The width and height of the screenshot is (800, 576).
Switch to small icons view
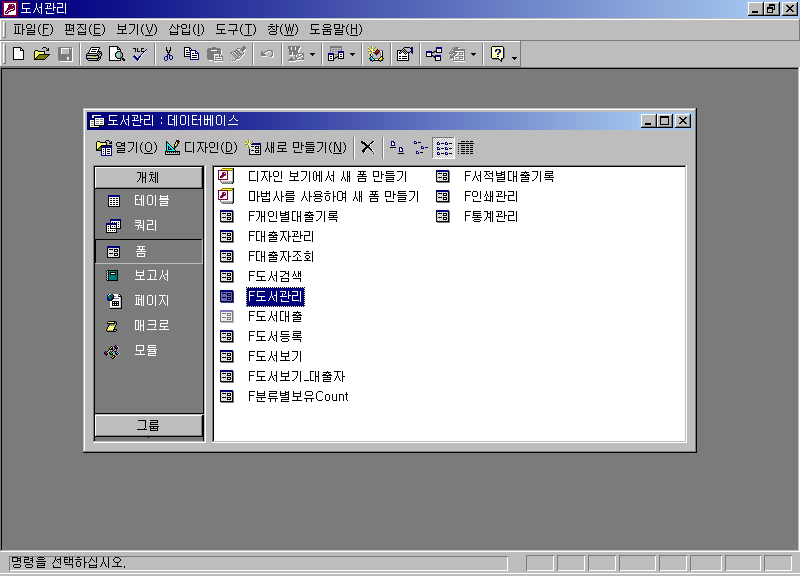coord(420,148)
